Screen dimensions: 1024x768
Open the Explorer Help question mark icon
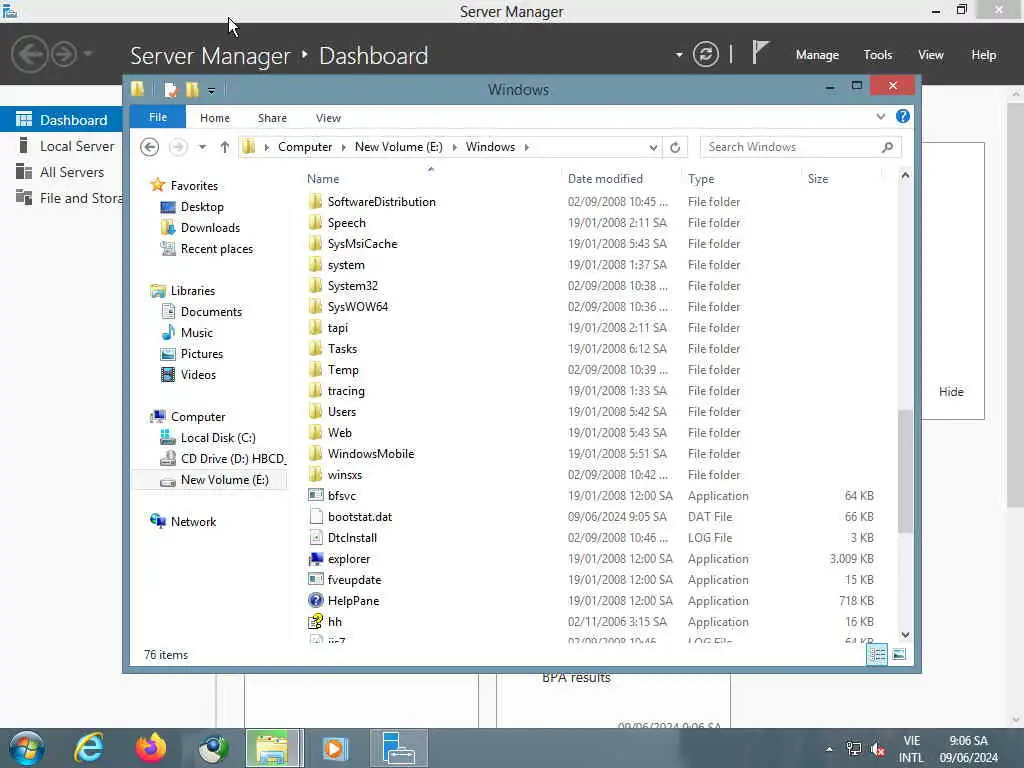(903, 116)
